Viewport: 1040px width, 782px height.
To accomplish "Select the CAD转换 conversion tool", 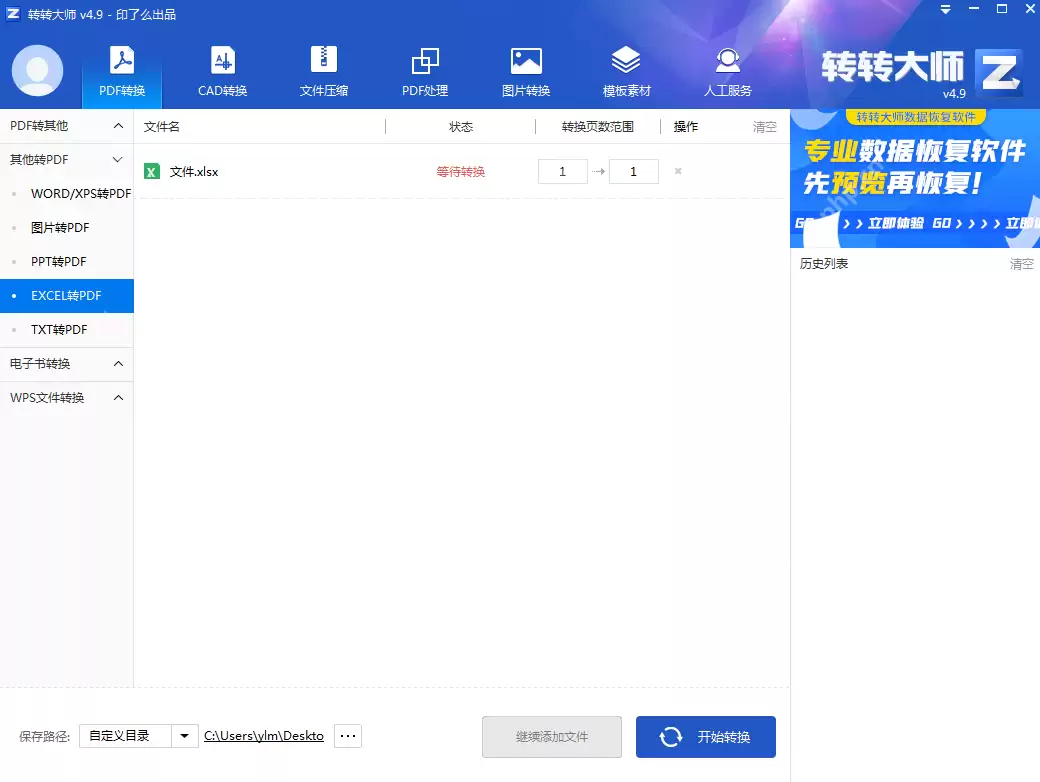I will pyautogui.click(x=221, y=70).
